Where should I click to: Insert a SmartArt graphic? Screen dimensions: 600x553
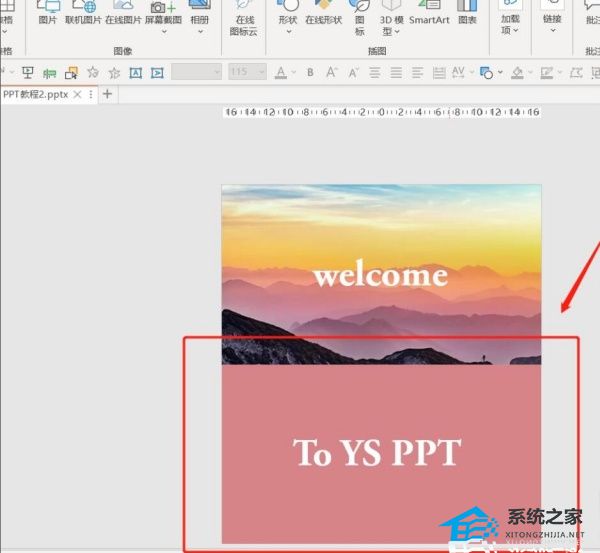429,13
